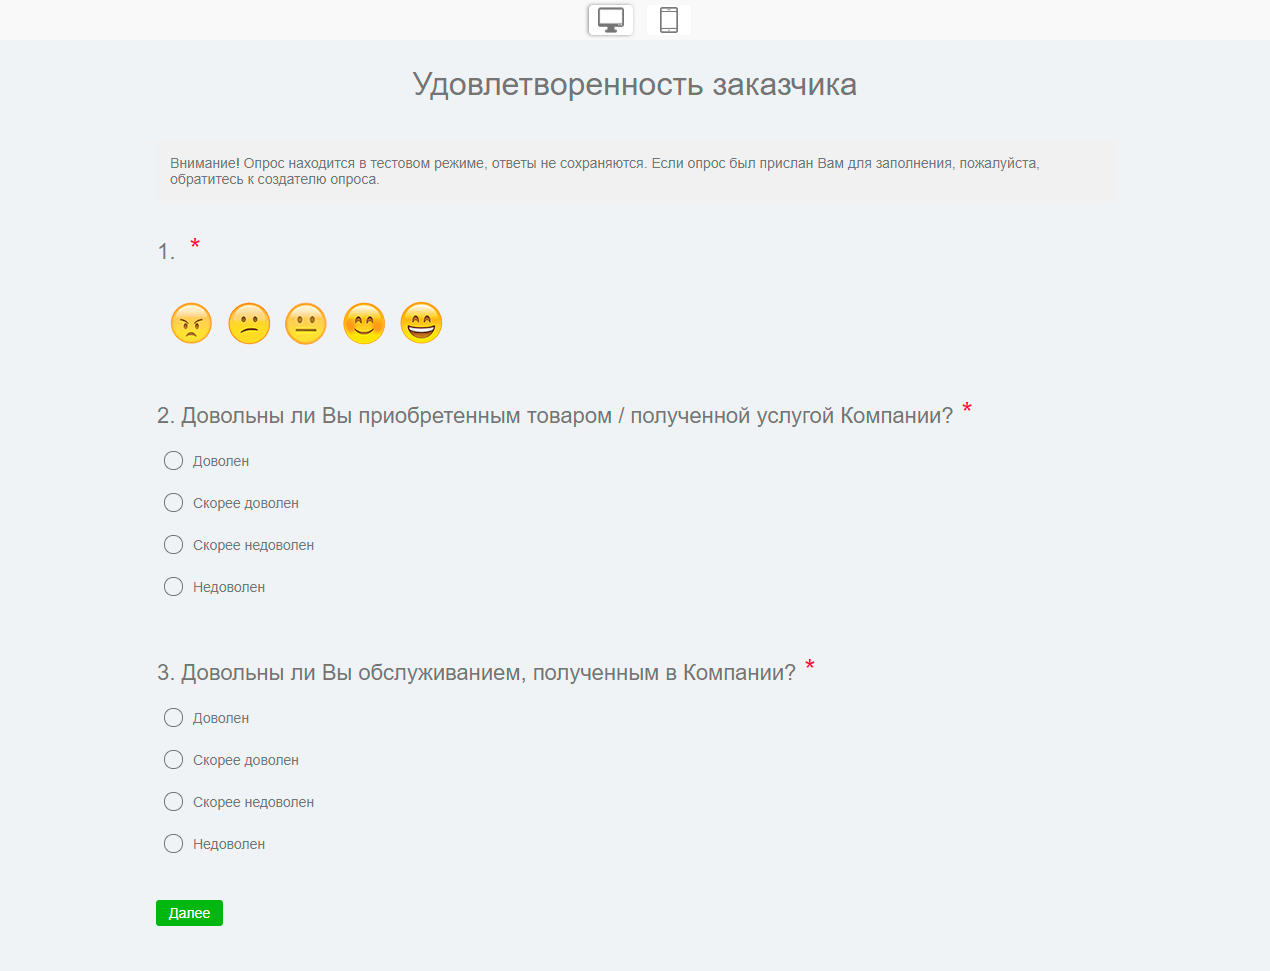The image size is (1270, 971).
Task: Select 'Недоволен' for question 3
Action: 172,843
